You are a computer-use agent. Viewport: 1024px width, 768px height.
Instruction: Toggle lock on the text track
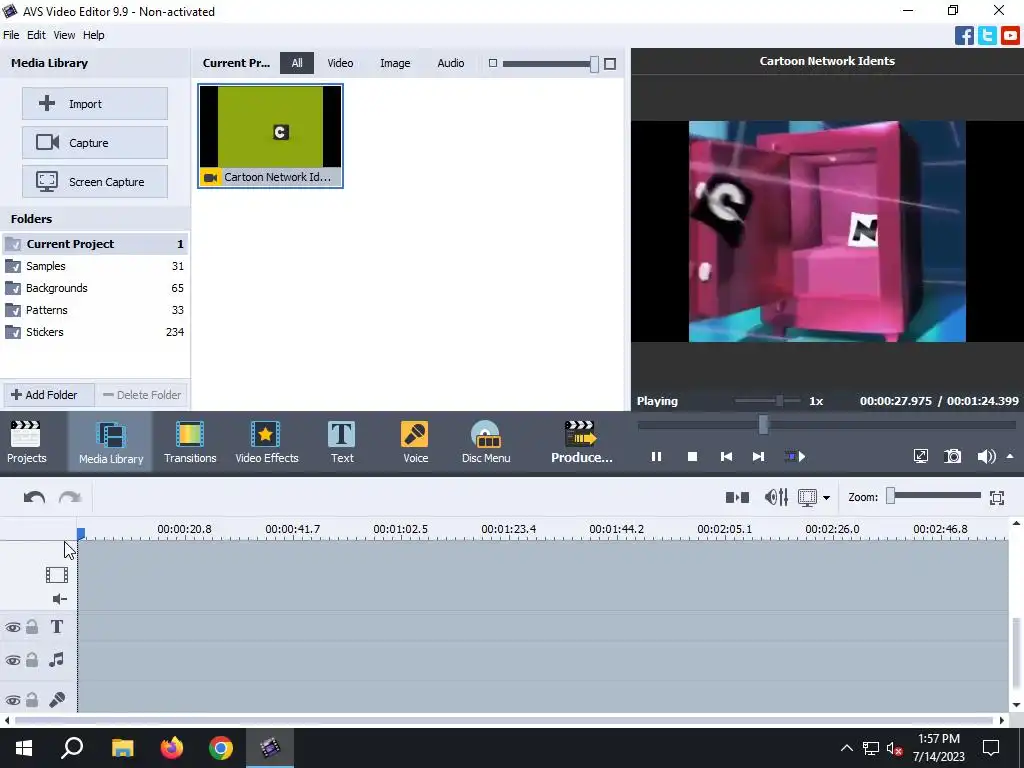[x=32, y=627]
